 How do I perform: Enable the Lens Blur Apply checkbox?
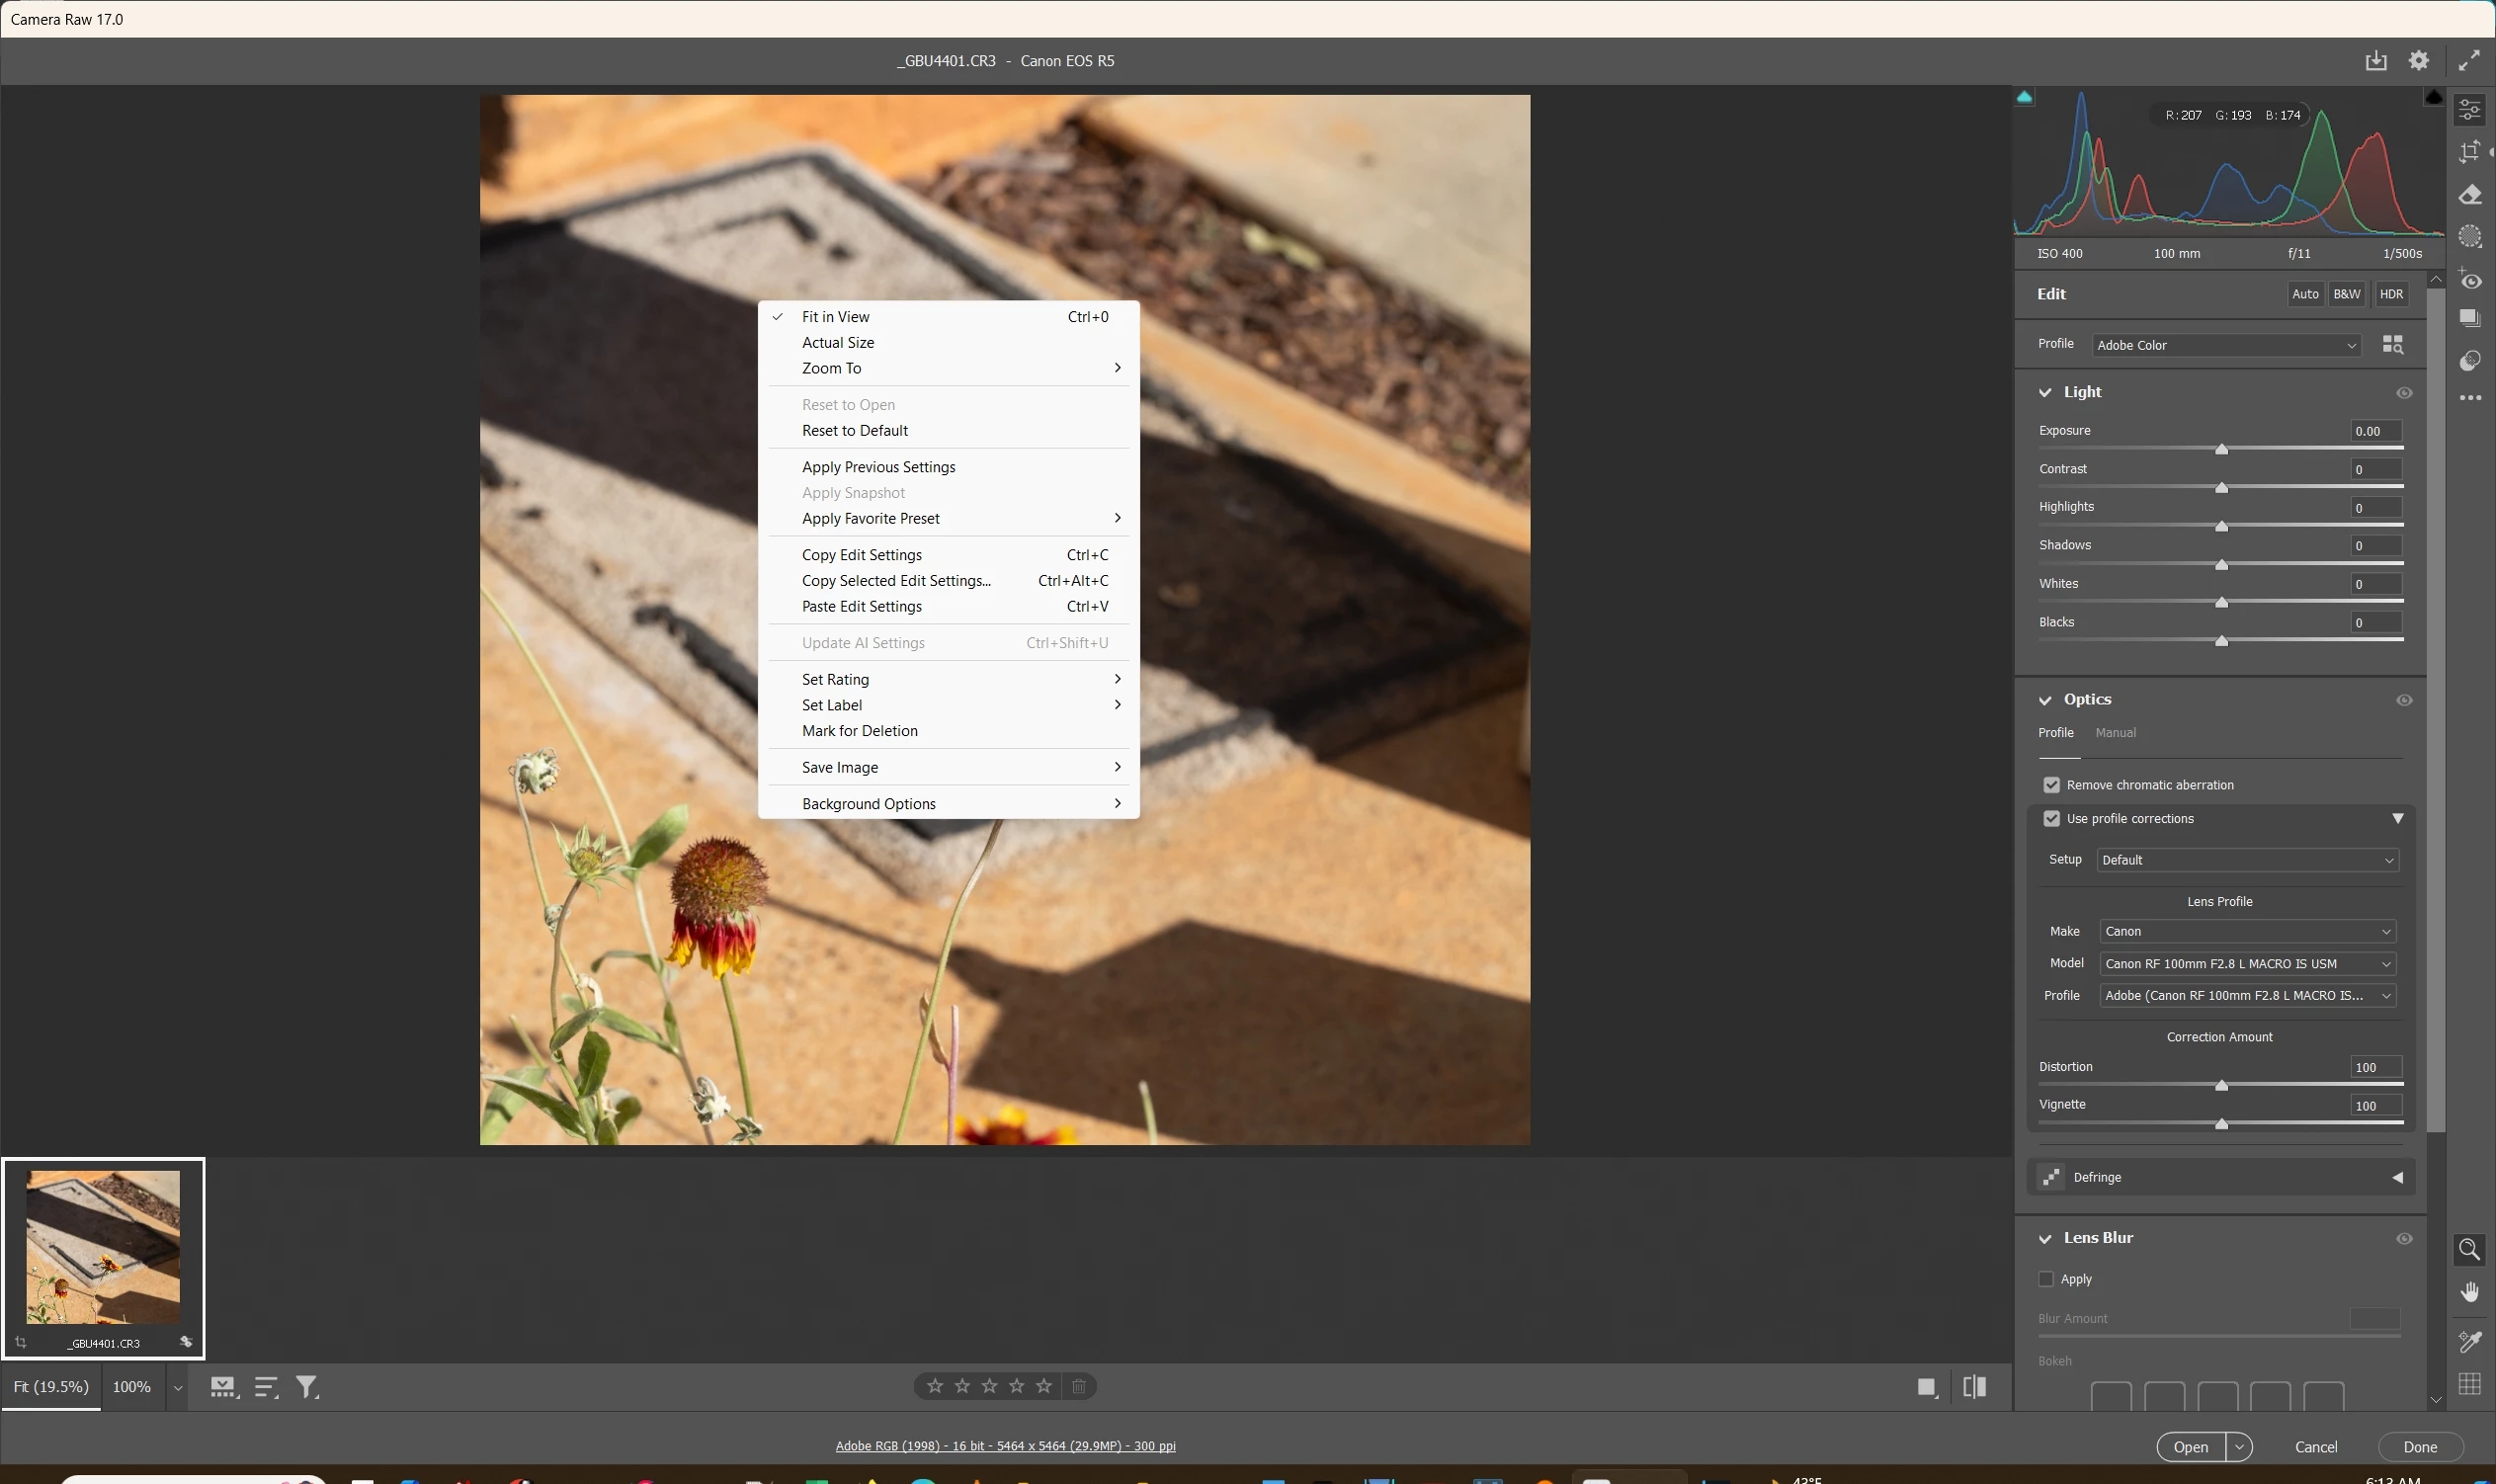click(2046, 1279)
